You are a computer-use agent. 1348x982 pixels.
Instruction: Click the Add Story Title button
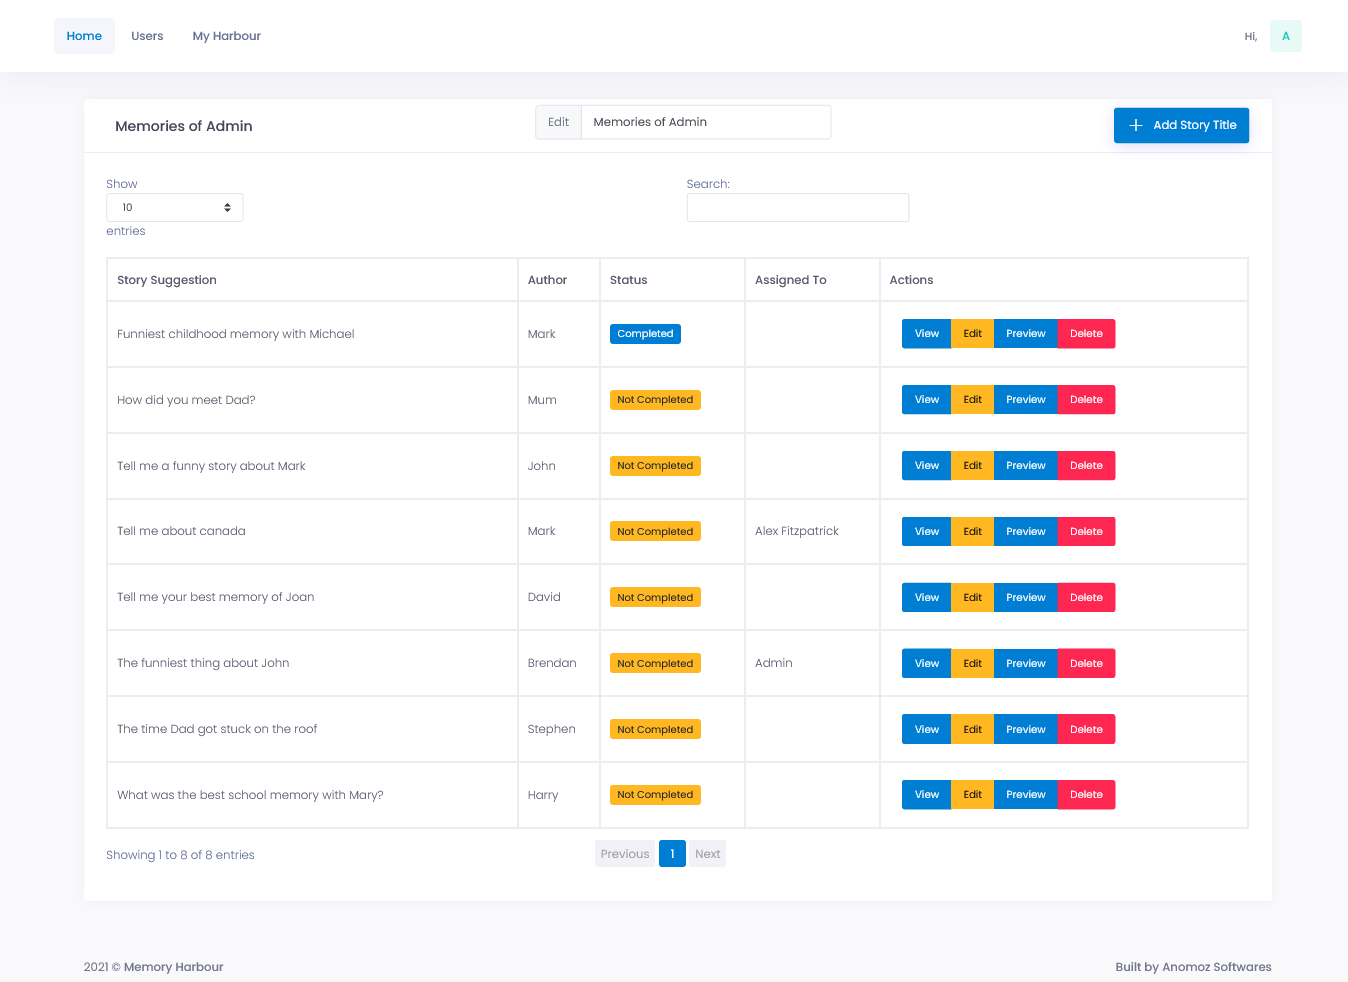1181,125
